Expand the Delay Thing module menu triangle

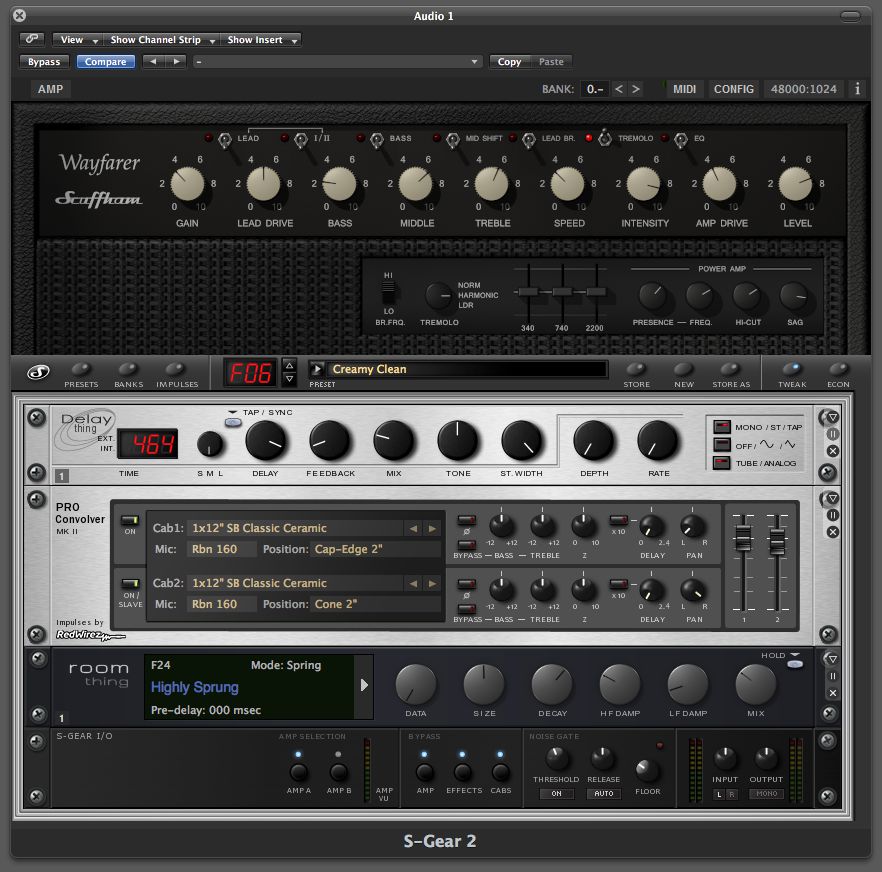833,417
